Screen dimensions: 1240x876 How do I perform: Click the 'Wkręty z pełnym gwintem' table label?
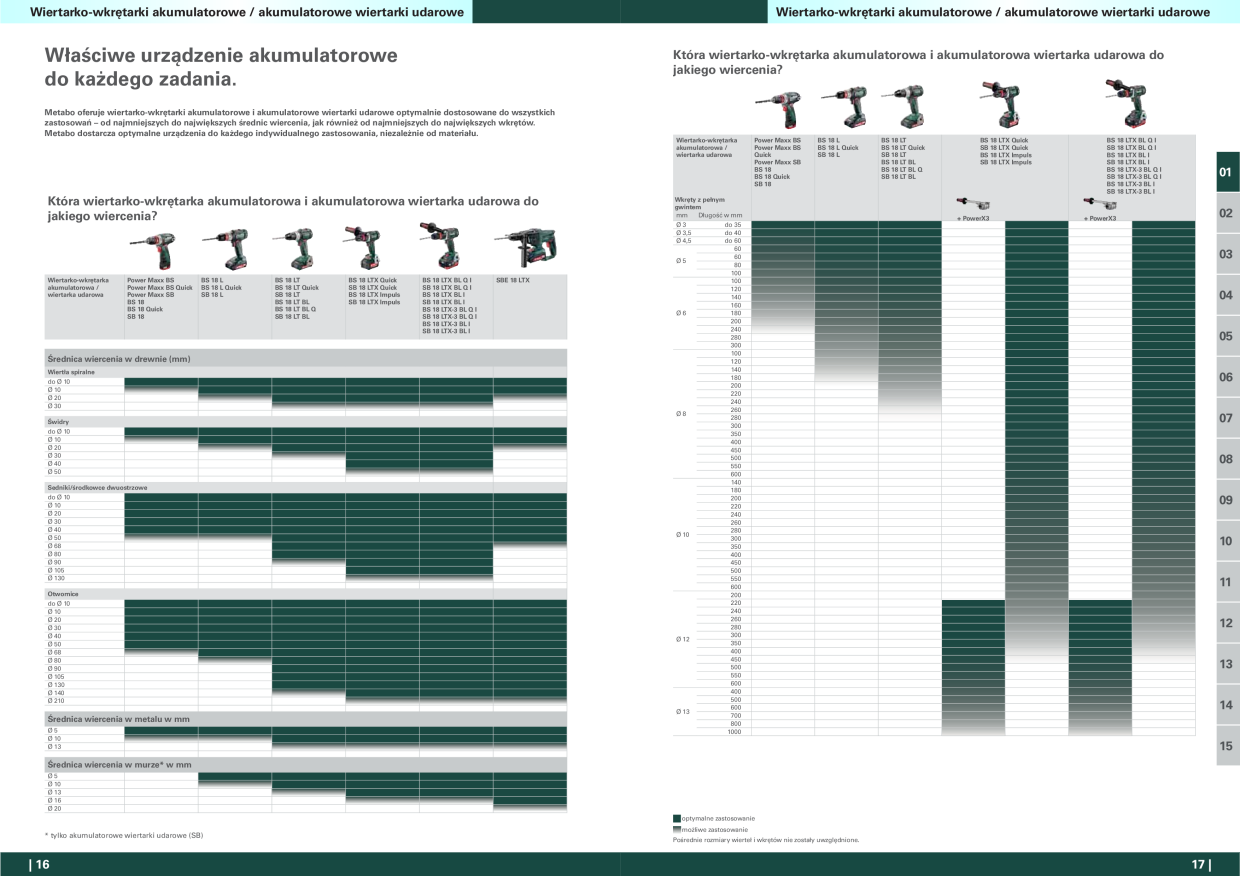tap(700, 203)
